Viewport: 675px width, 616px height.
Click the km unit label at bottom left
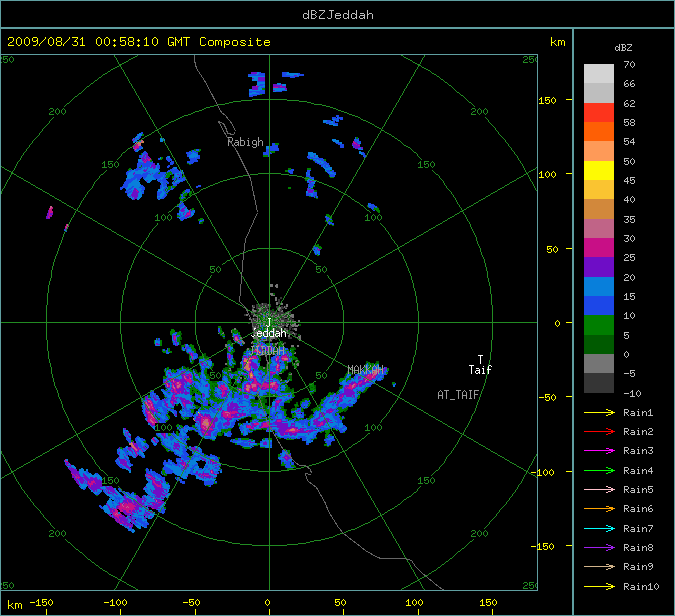click(15, 605)
